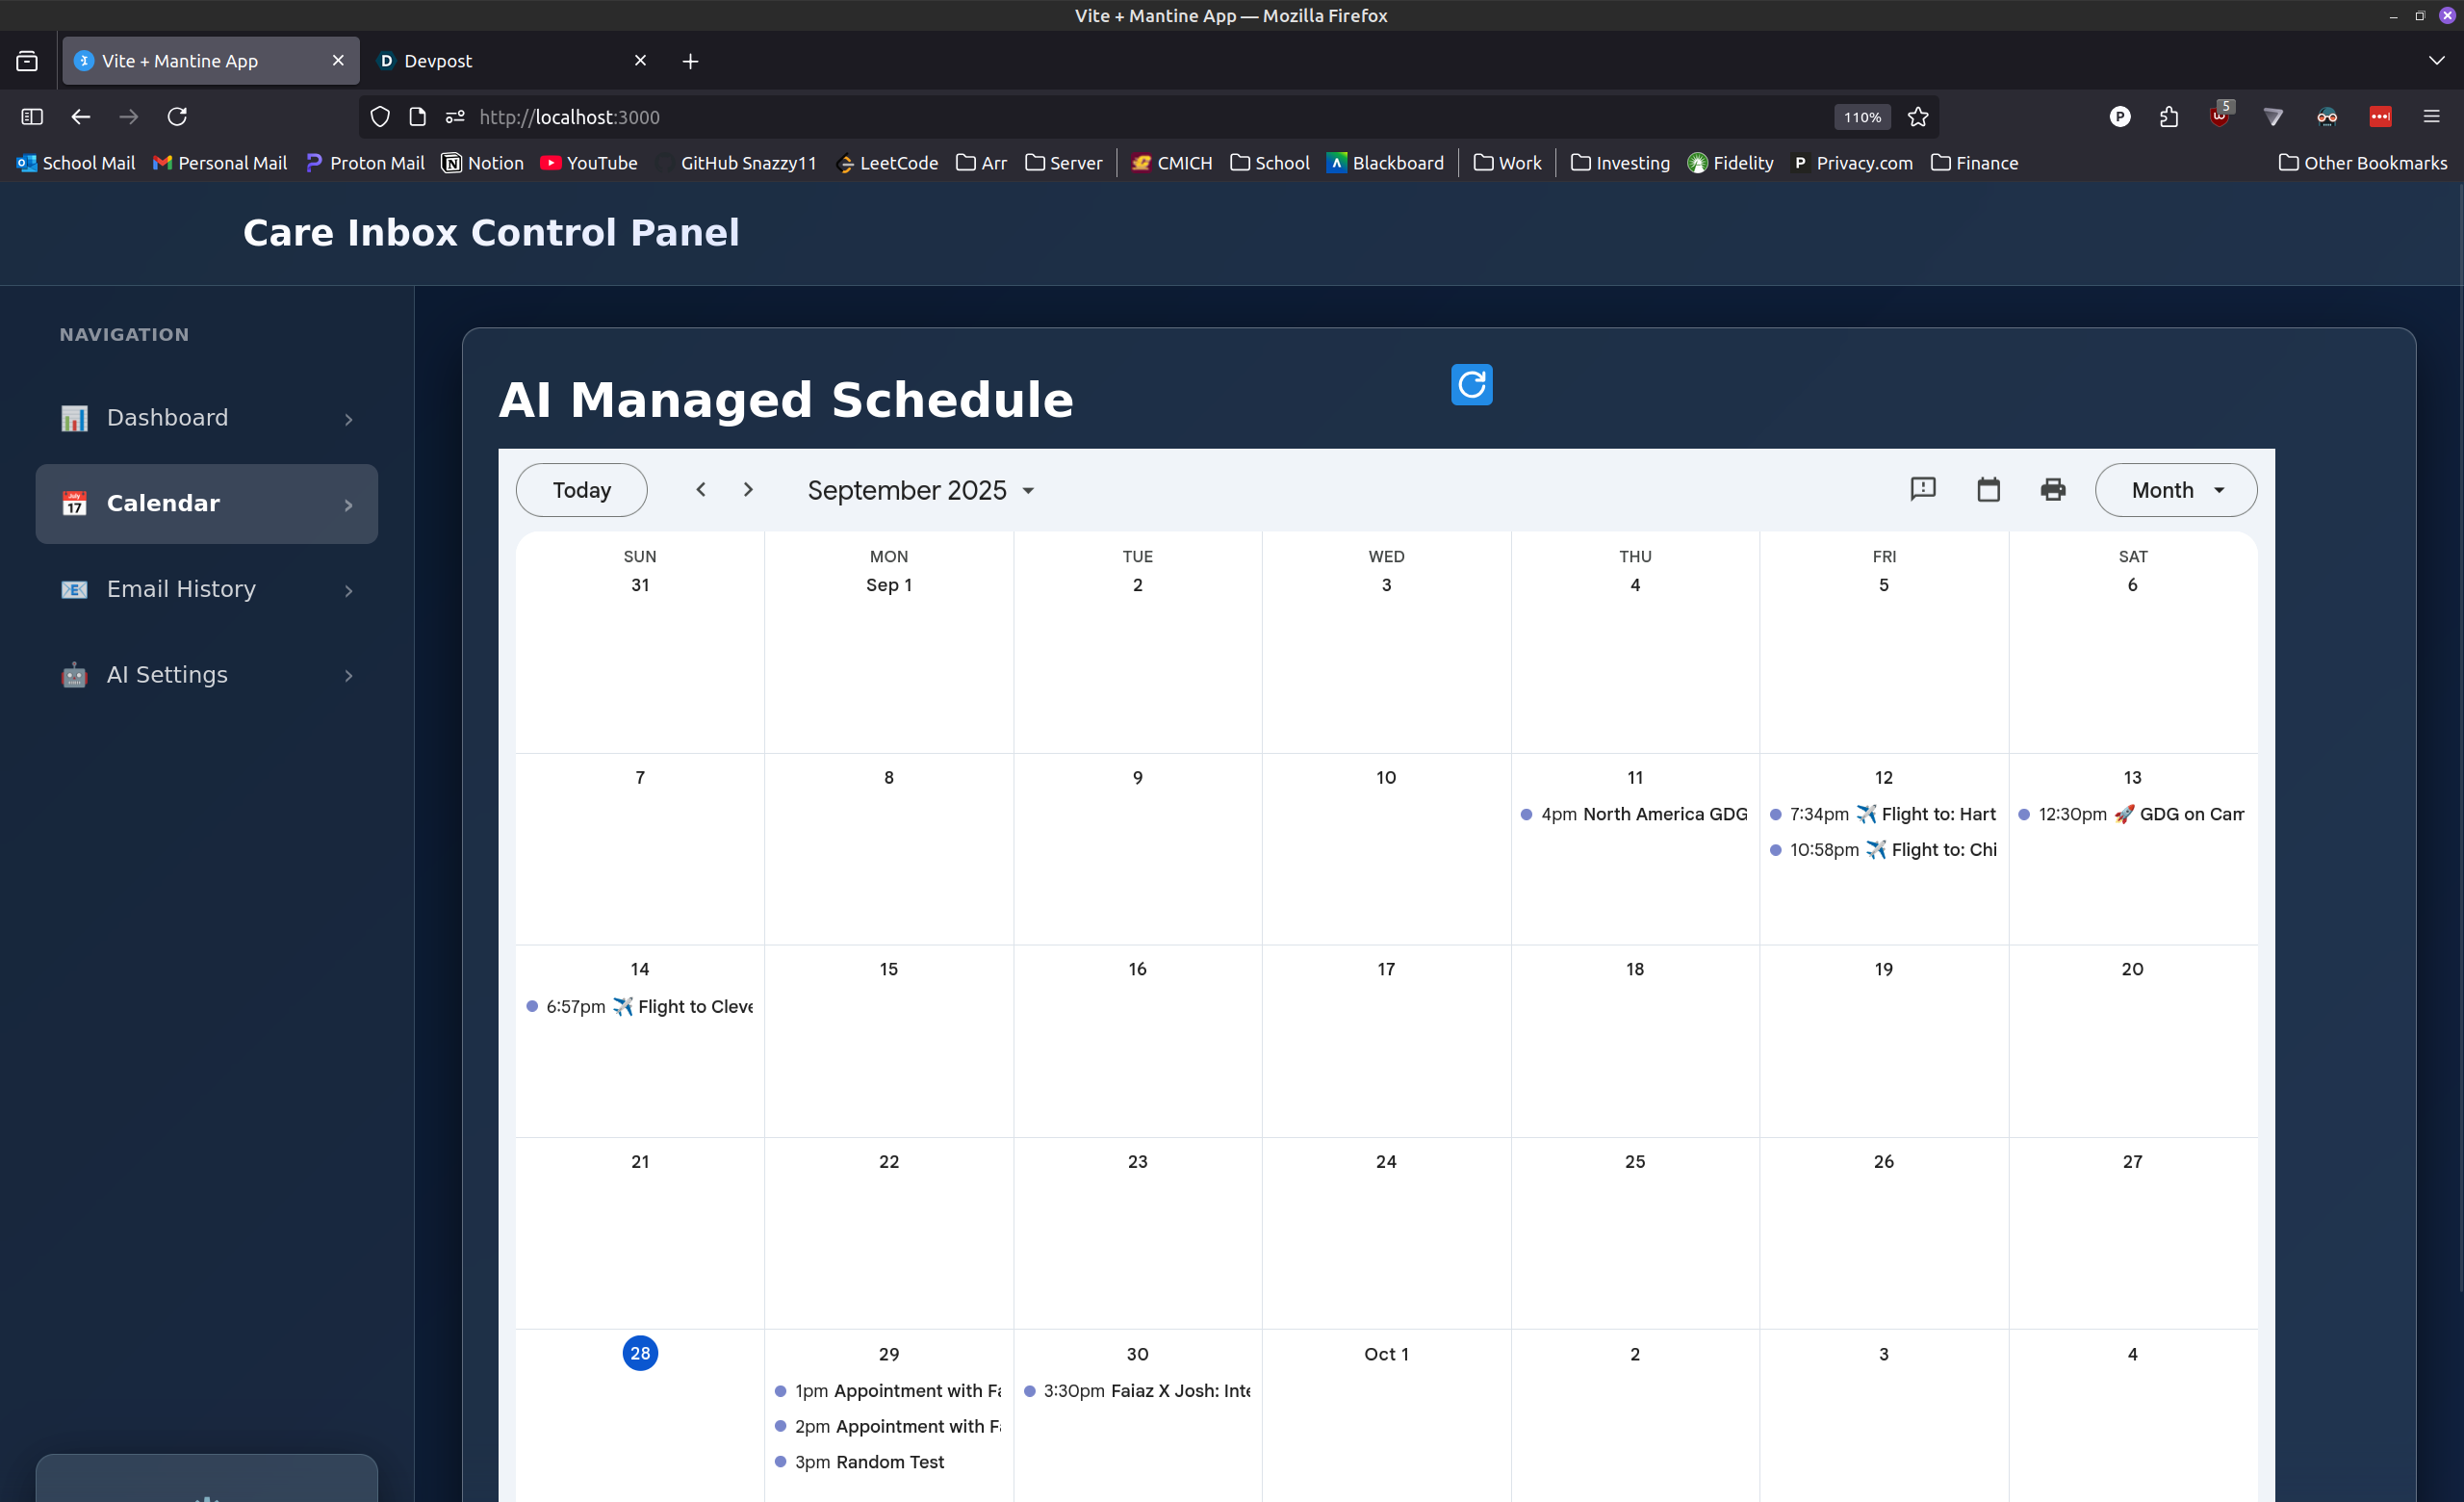The width and height of the screenshot is (2464, 1502).
Task: Expand the AI Settings navigation chevron
Action: pos(348,676)
